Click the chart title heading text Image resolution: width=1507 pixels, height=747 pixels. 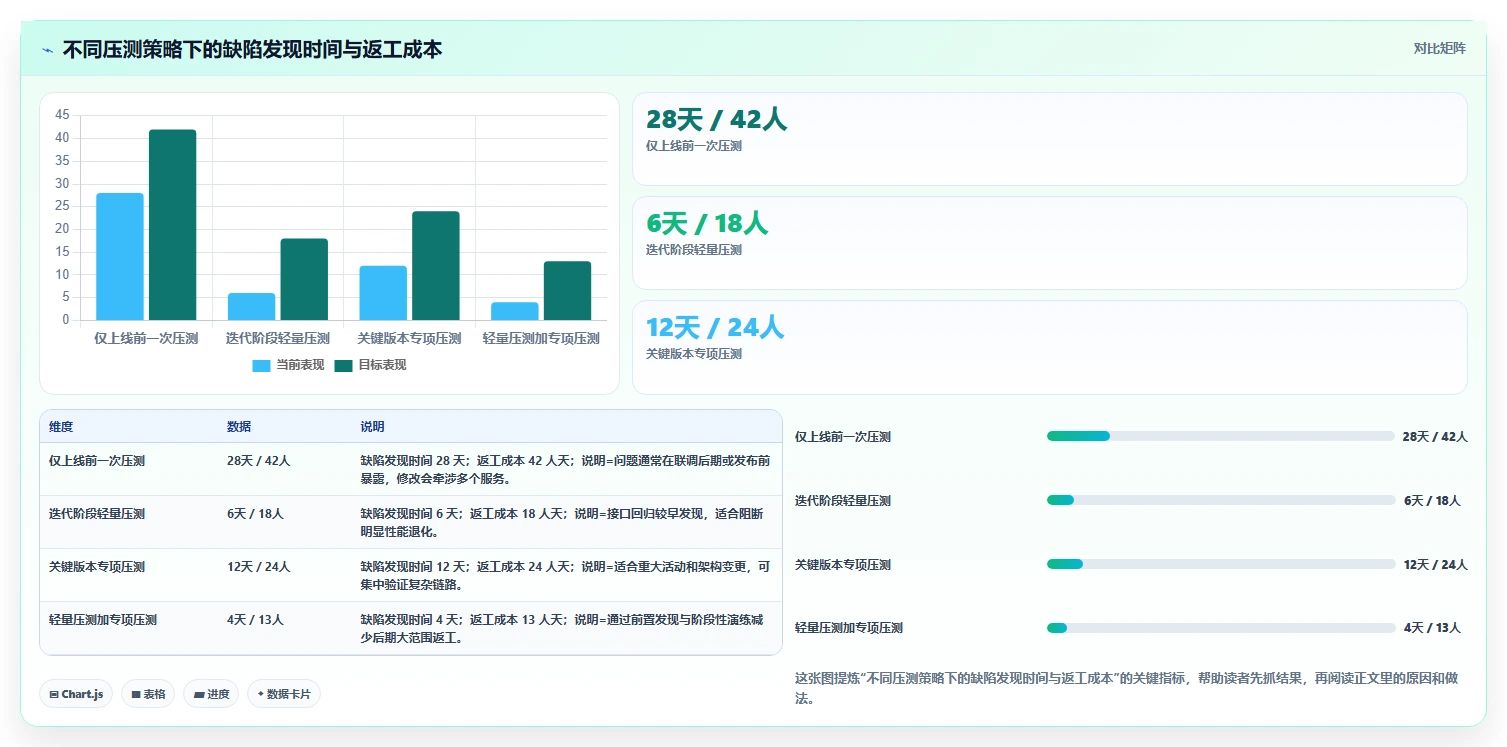pos(252,49)
